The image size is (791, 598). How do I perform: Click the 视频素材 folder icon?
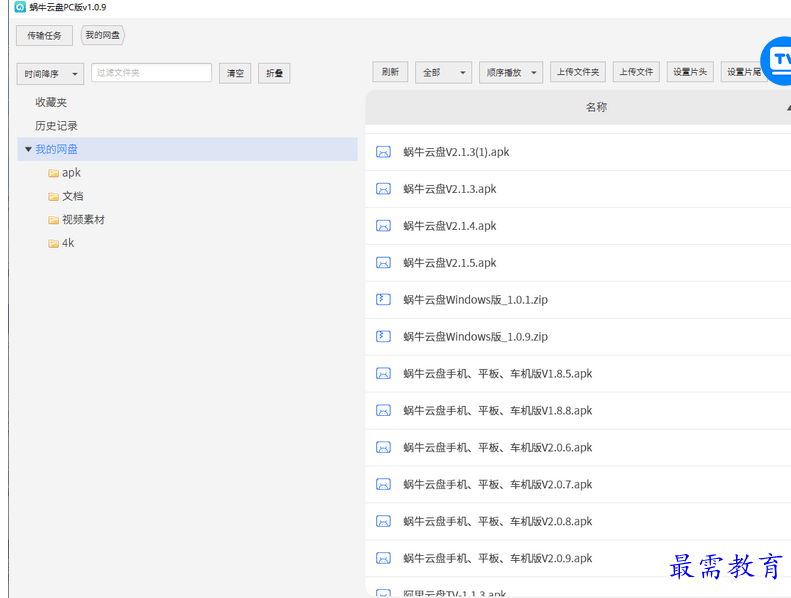point(53,220)
